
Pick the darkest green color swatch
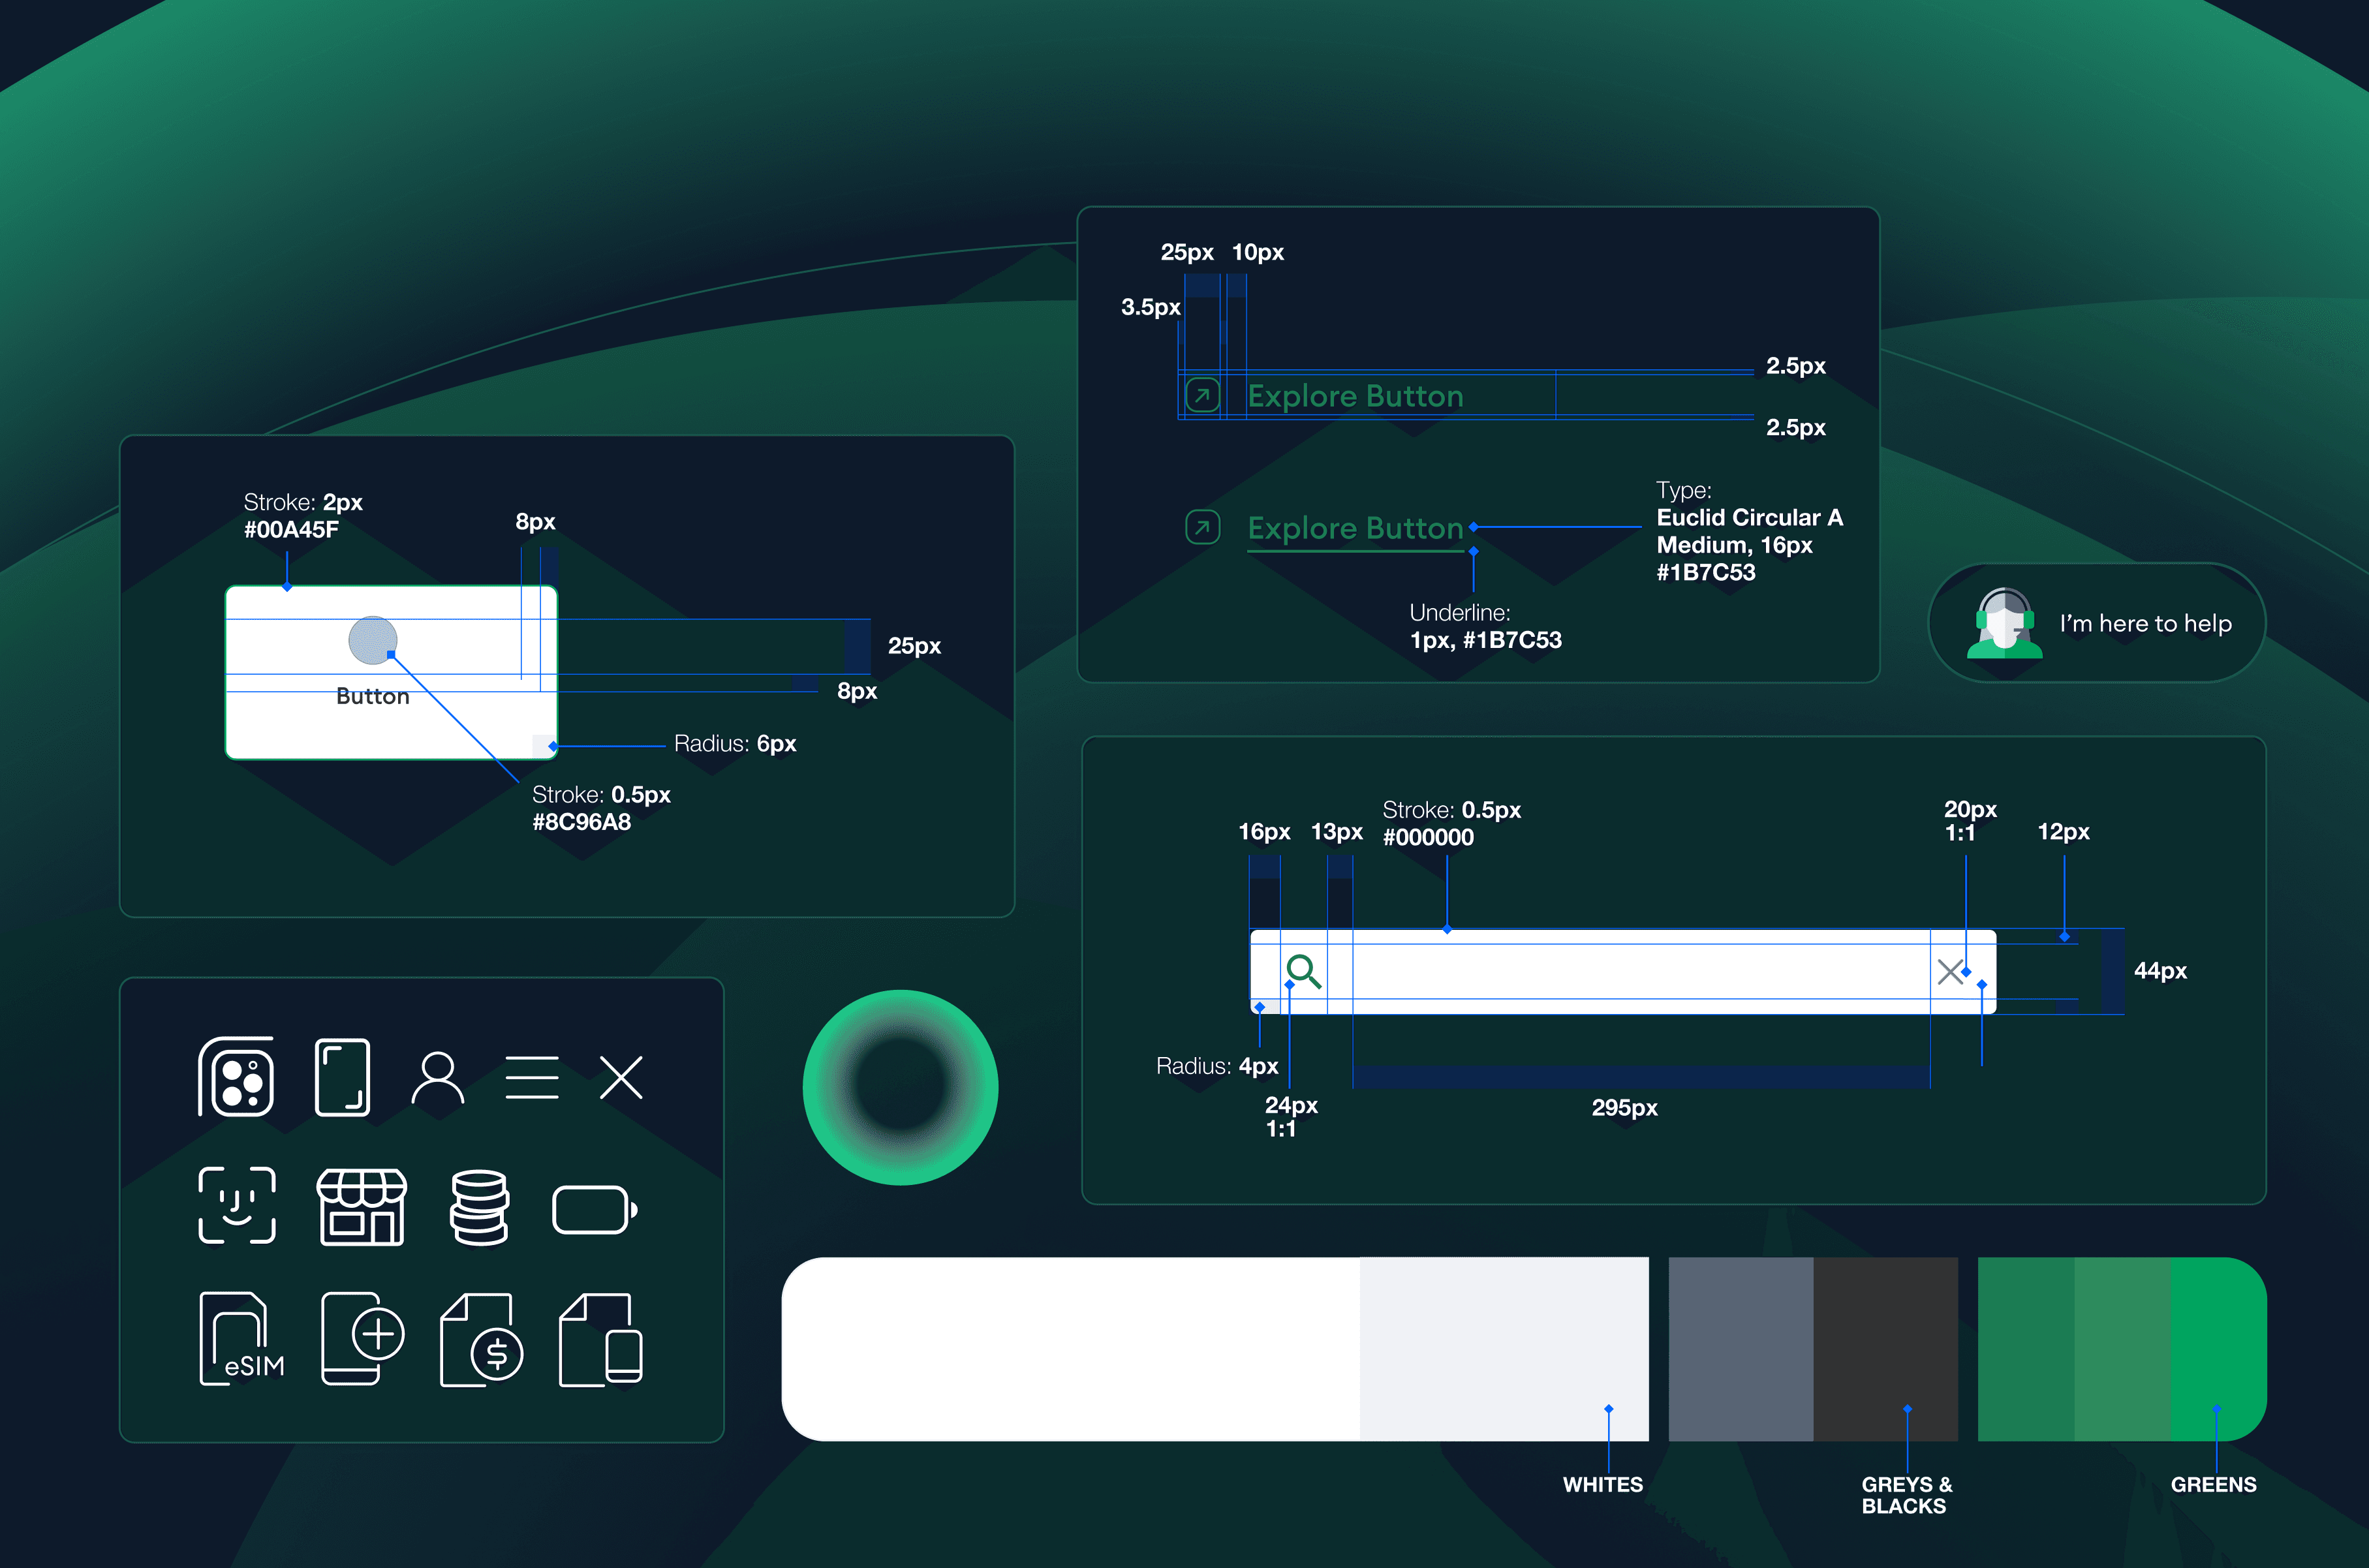(2026, 1349)
